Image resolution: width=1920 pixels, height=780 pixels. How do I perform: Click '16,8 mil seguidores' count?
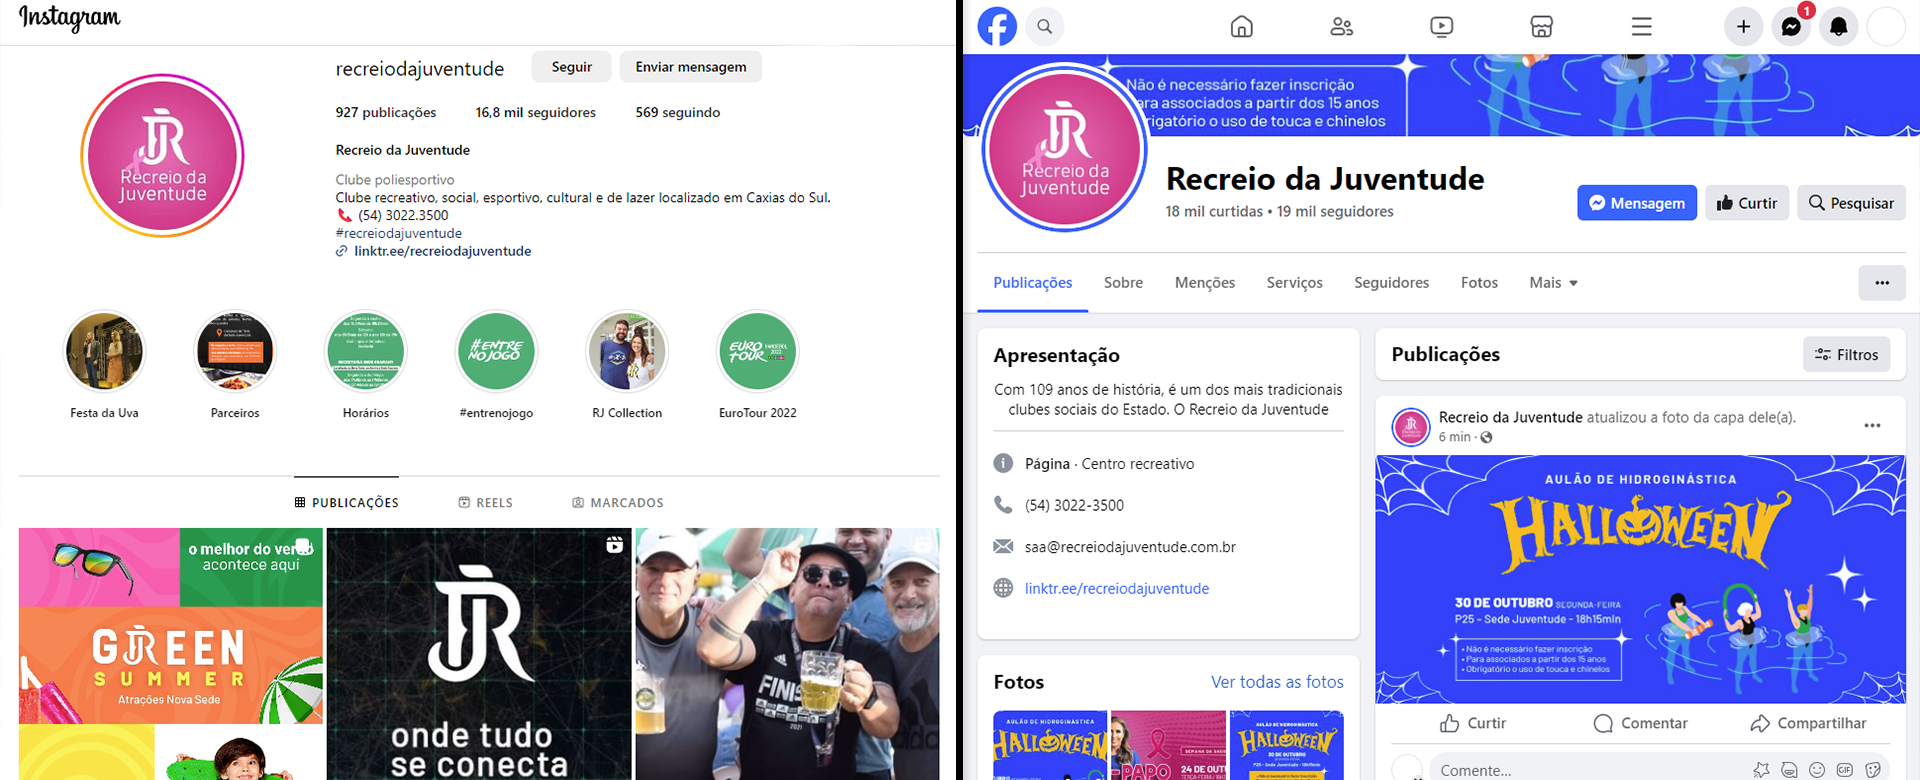(535, 112)
